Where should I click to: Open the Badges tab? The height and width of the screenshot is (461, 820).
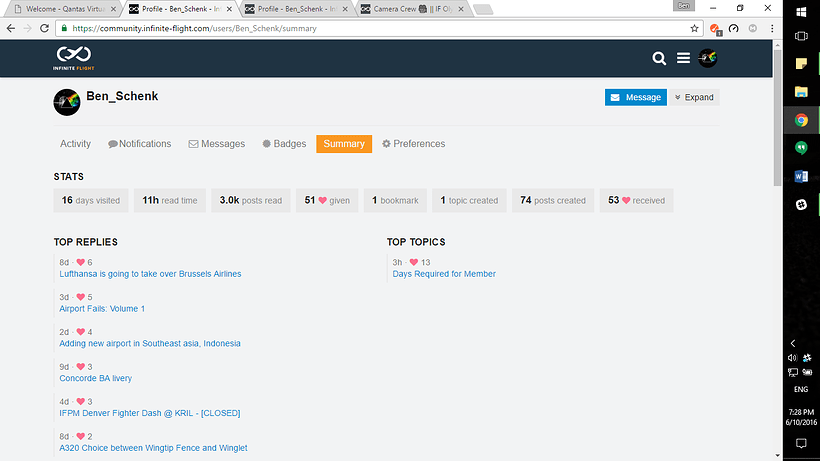coord(284,144)
